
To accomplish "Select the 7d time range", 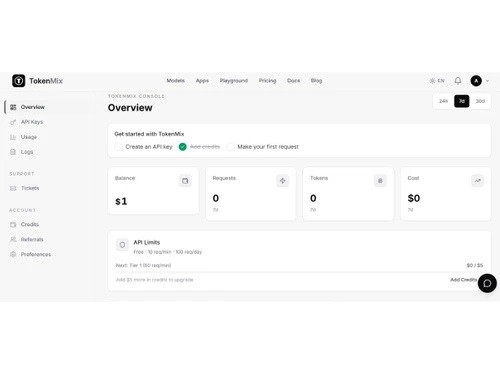I will tap(462, 101).
